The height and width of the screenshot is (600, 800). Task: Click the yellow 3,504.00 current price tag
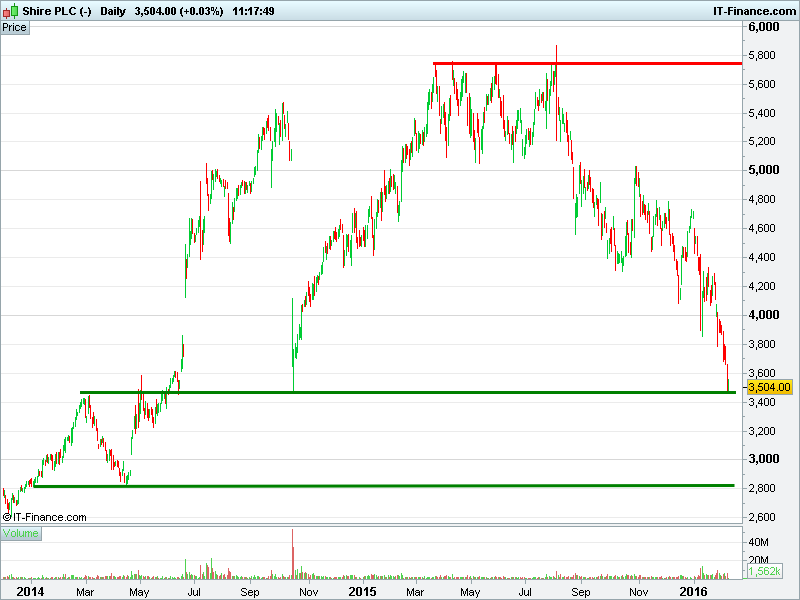pos(769,387)
